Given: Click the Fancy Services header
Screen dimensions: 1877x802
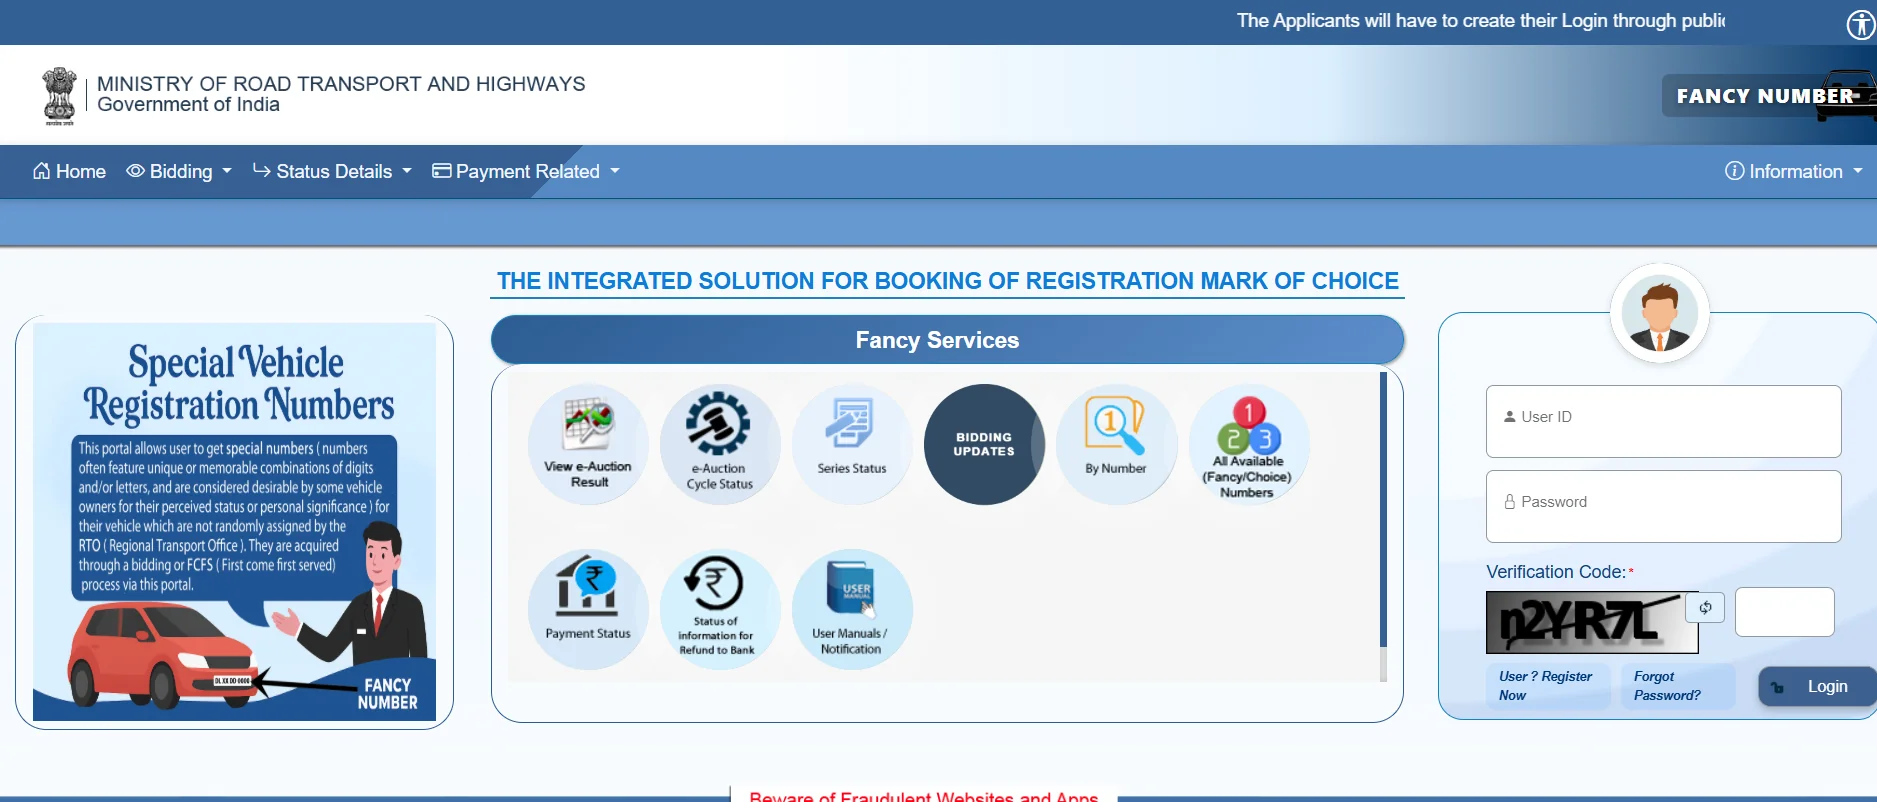Looking at the screenshot, I should coord(947,340).
